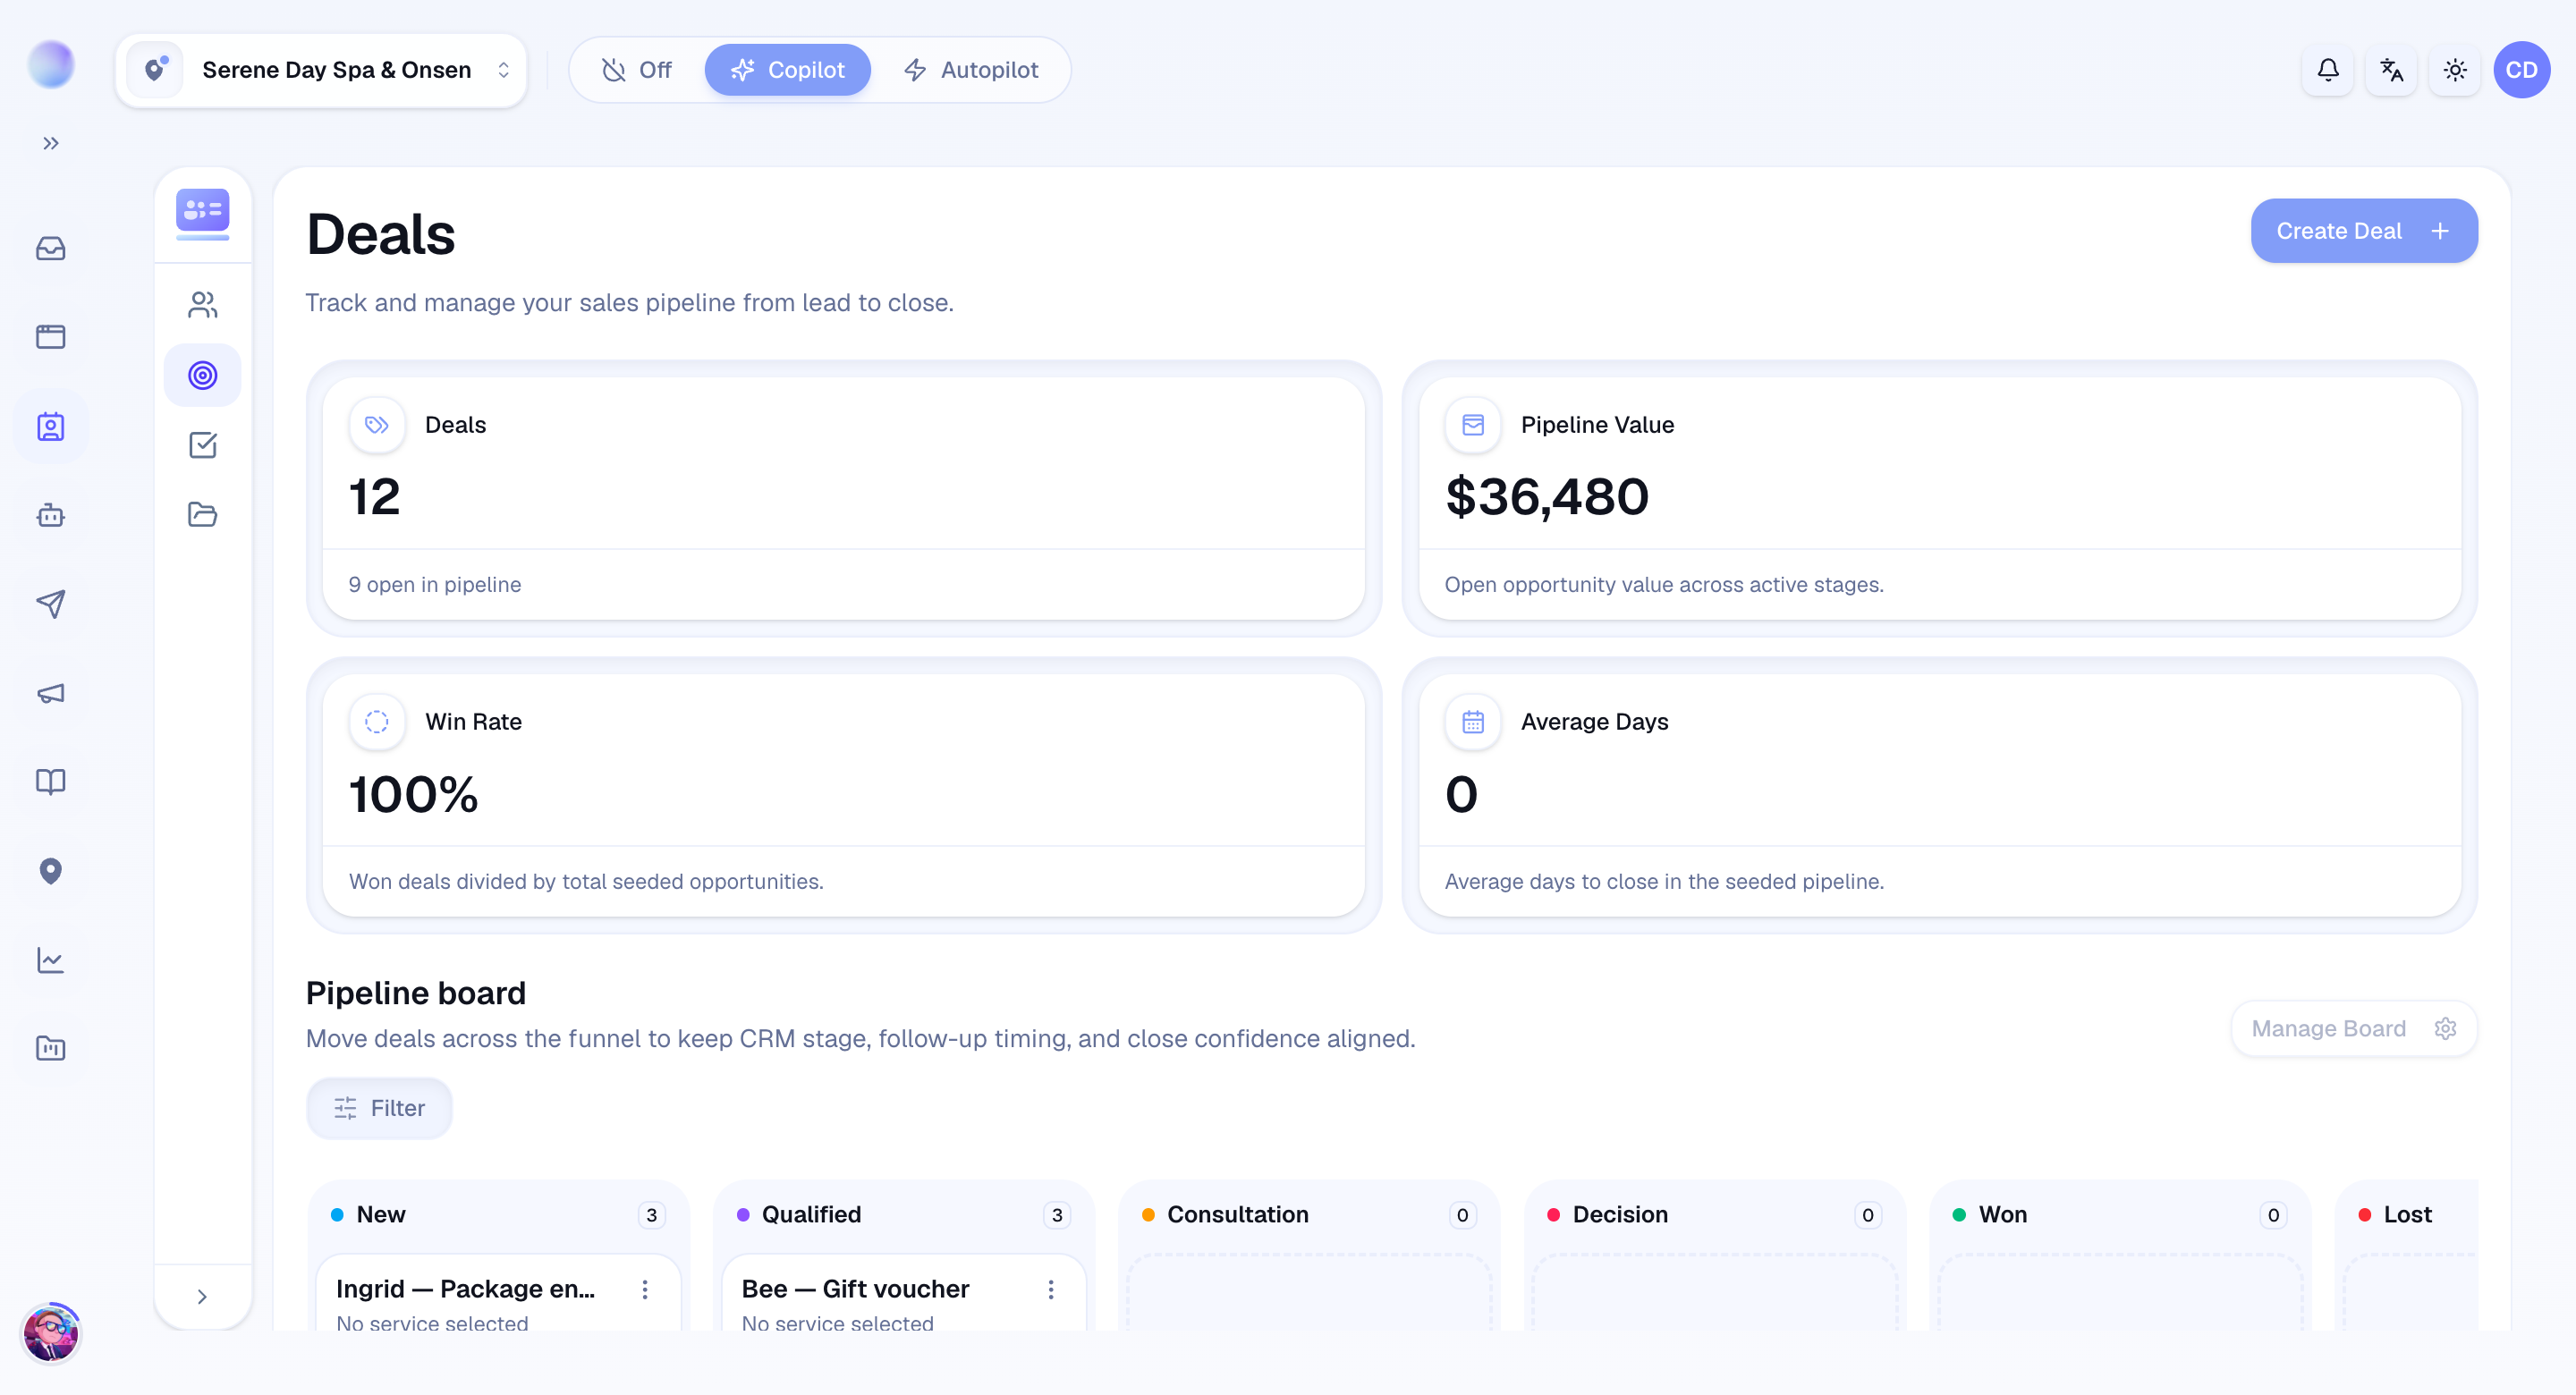Screen dimensions: 2576x1395
Task: Open the open-book knowledge icon
Action: point(51,782)
